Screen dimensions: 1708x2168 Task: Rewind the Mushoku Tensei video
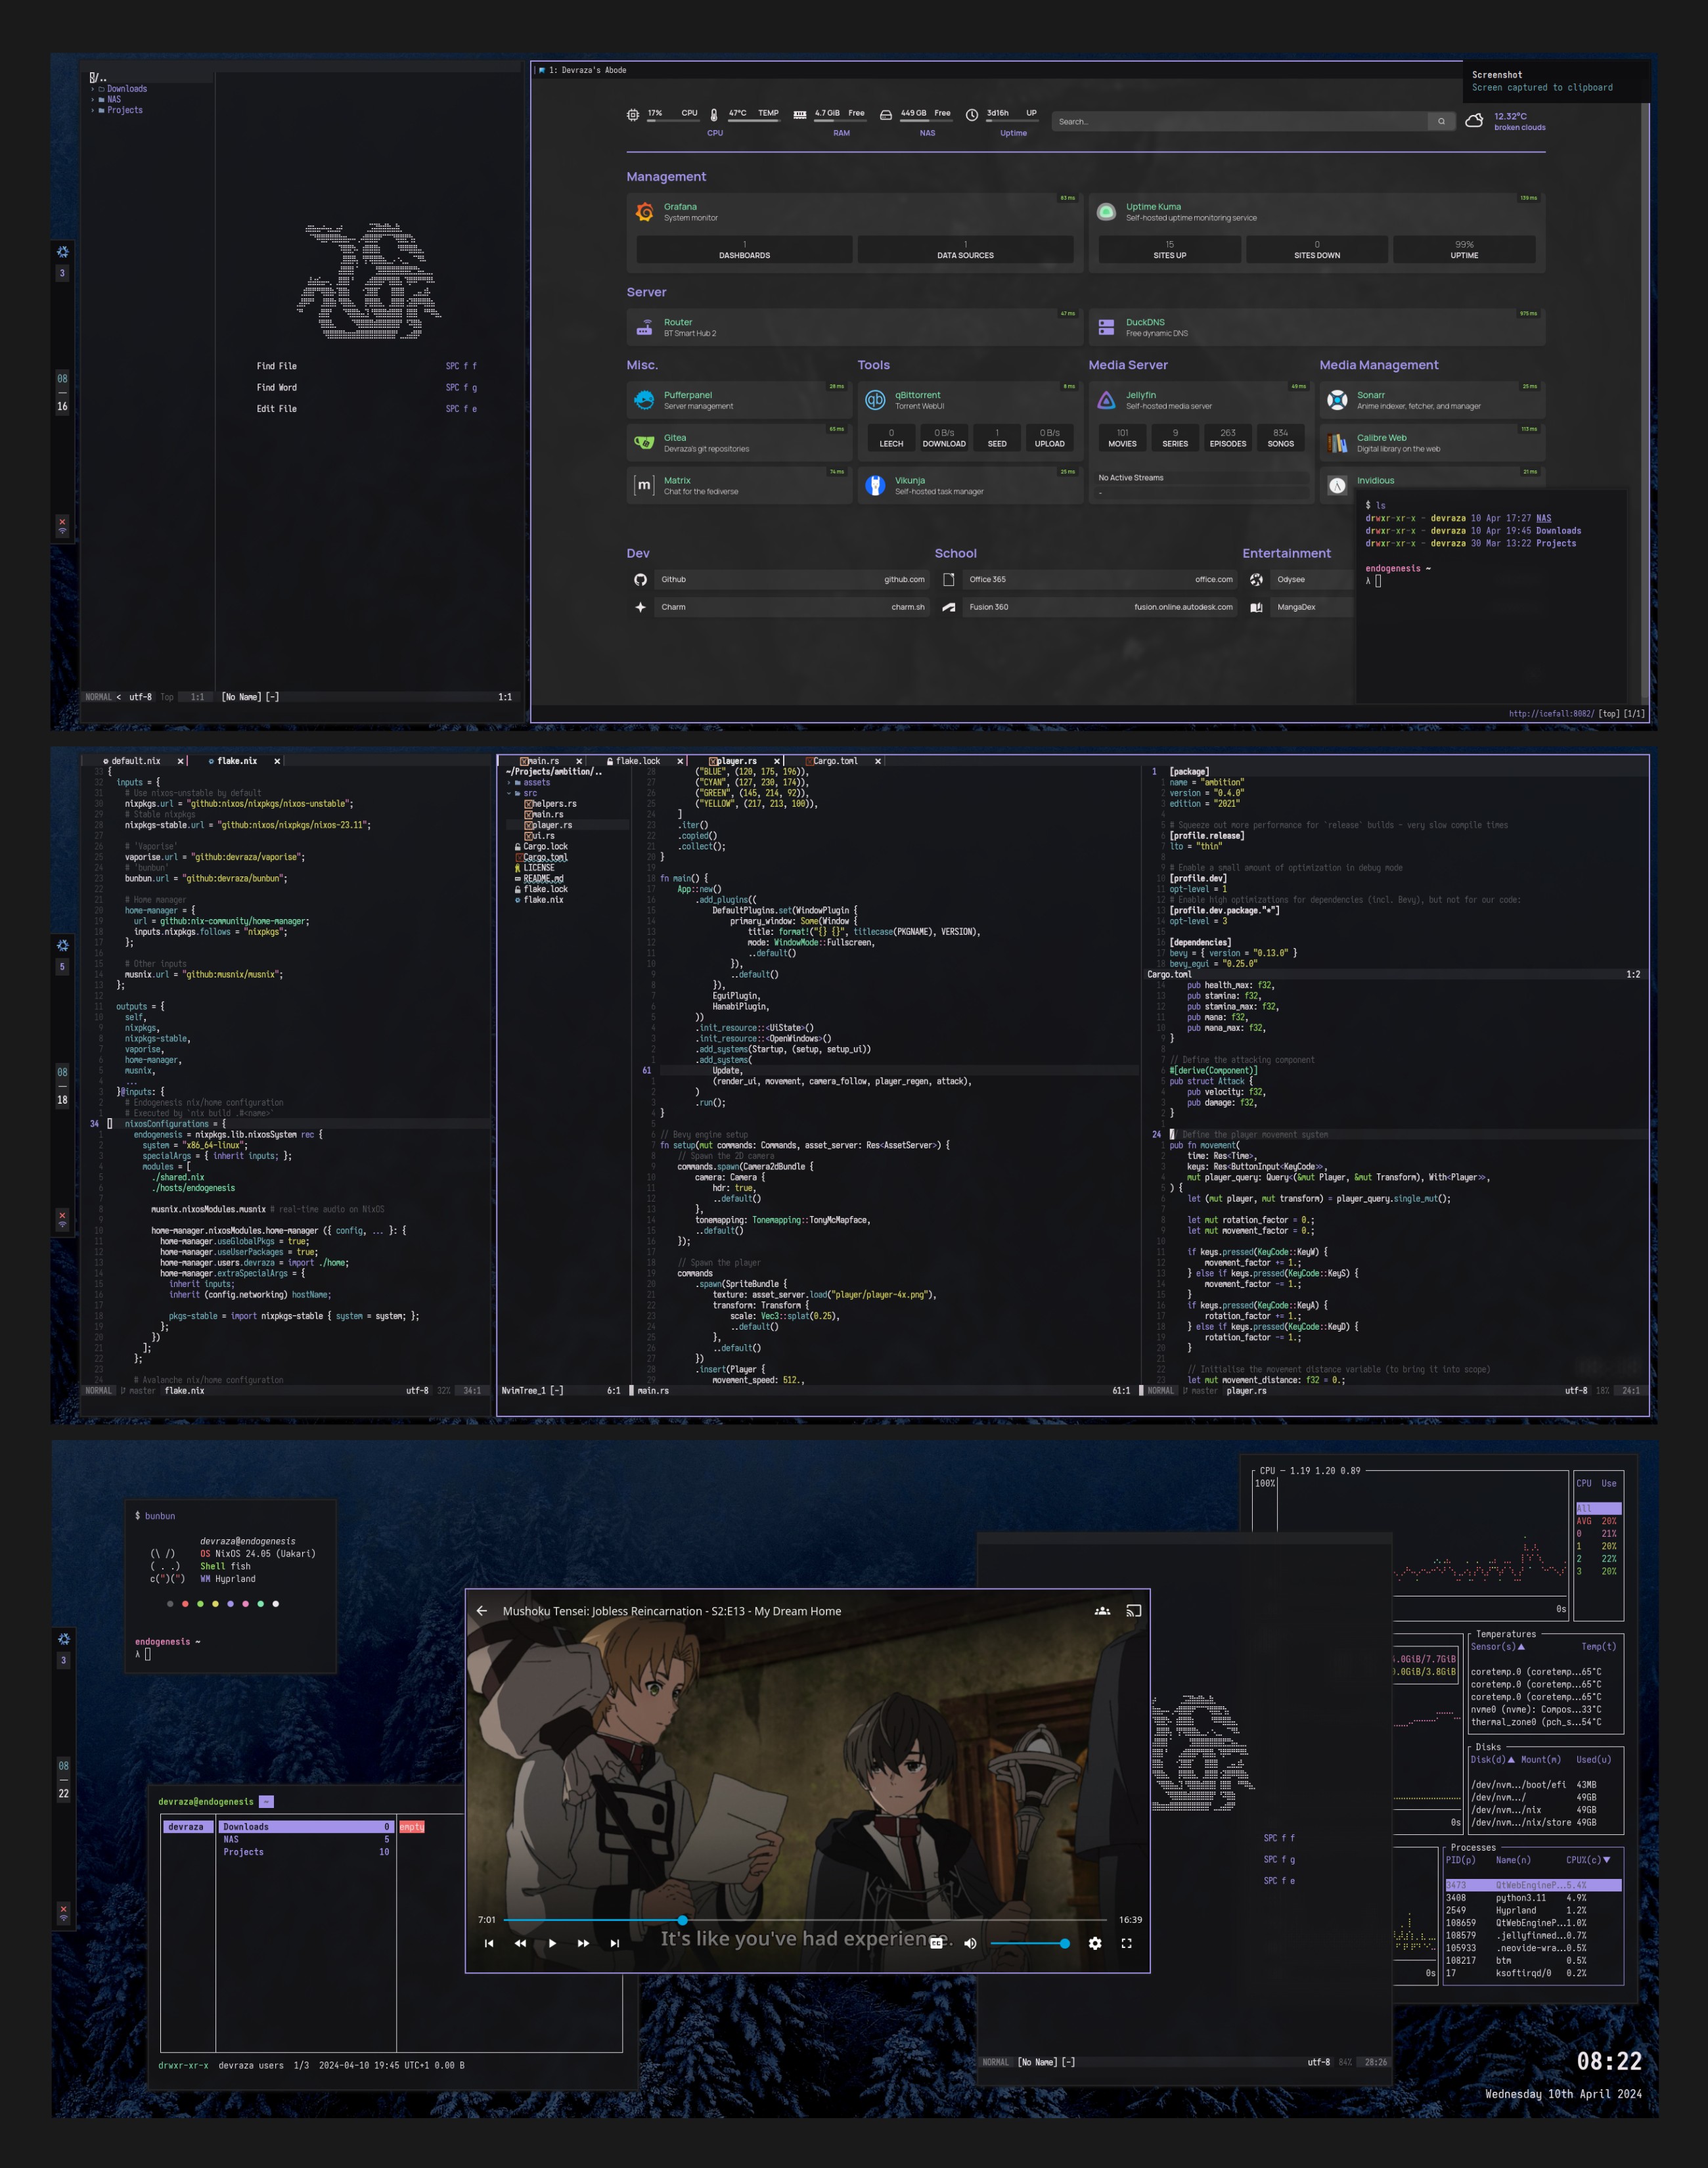pos(520,1943)
